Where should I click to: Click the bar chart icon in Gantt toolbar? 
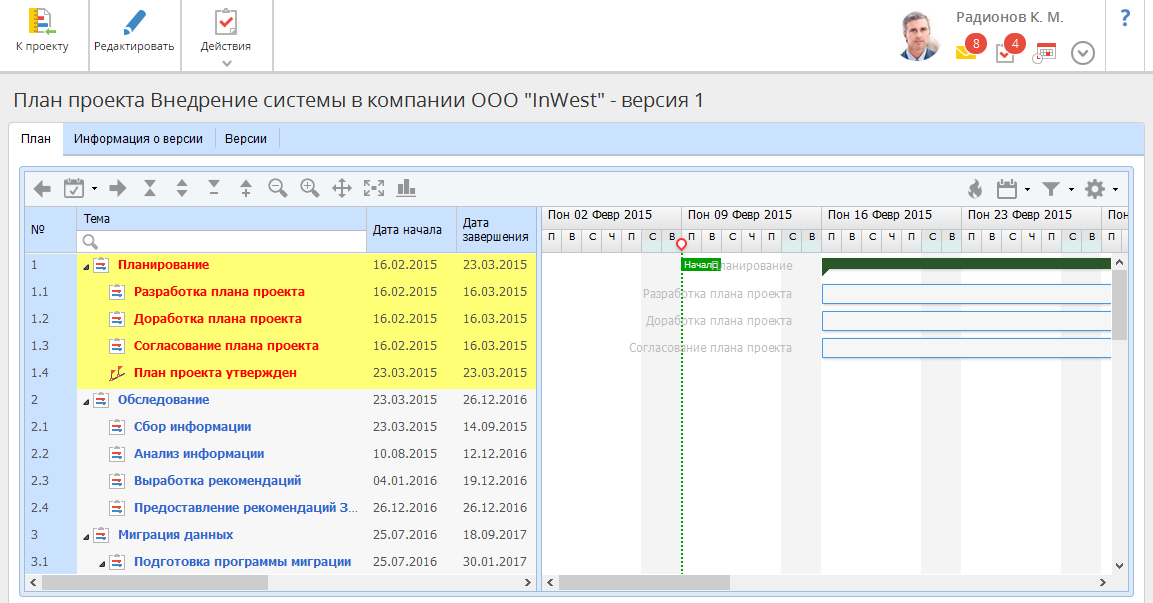click(x=406, y=188)
